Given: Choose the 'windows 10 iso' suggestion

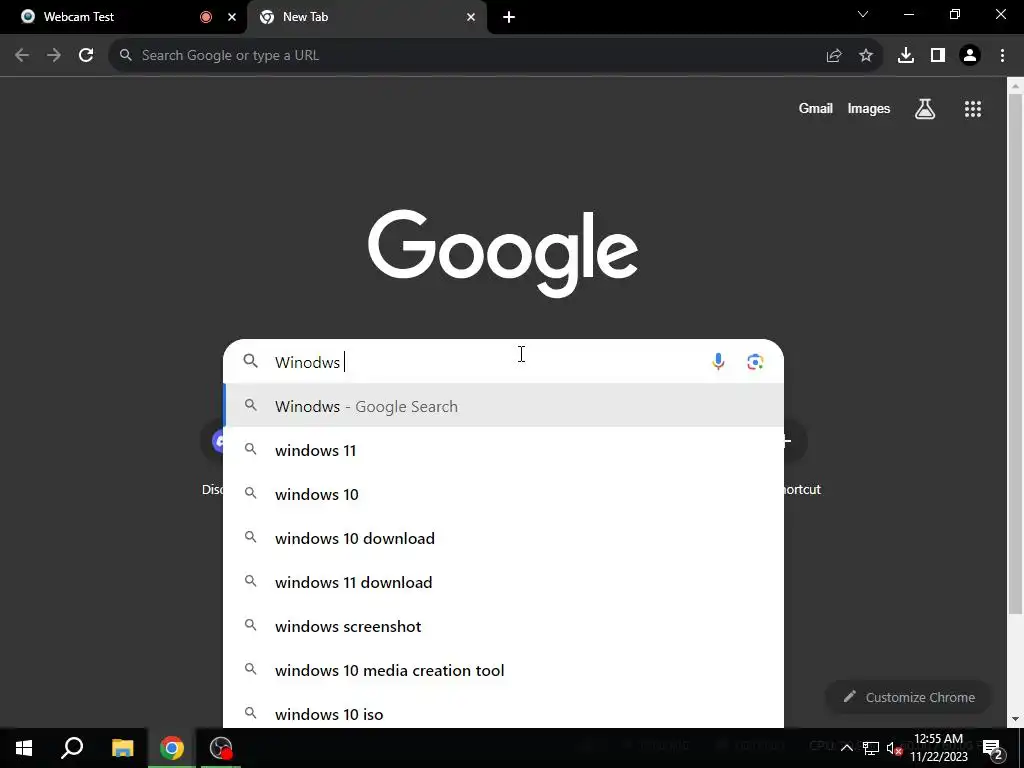Looking at the screenshot, I should 504,712.
